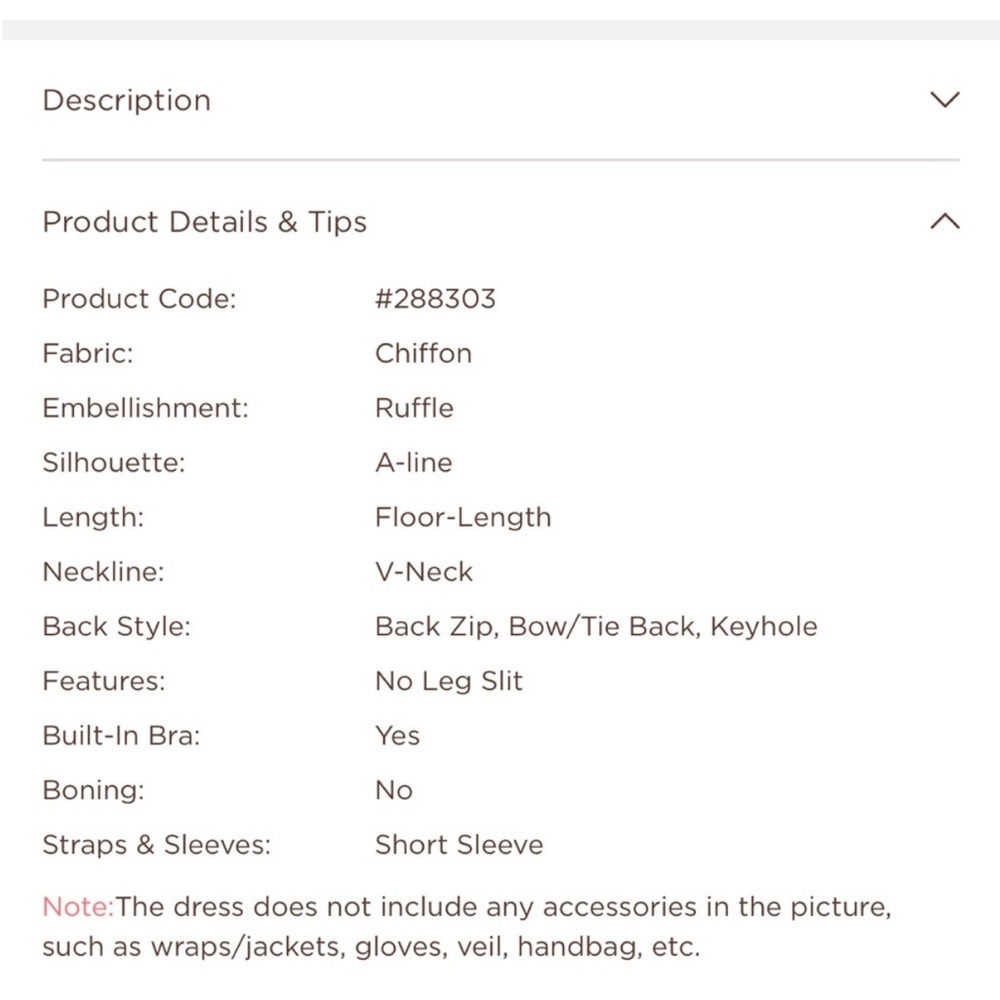This screenshot has width=1000, height=1000.
Task: Click the Ruffle embellishment value
Action: pyautogui.click(x=414, y=408)
